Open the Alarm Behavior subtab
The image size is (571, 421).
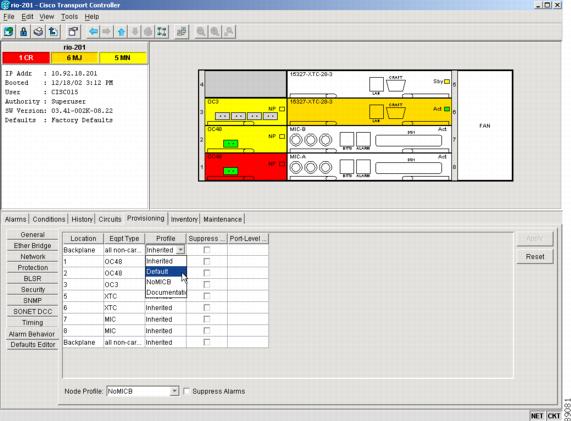tap(32, 334)
